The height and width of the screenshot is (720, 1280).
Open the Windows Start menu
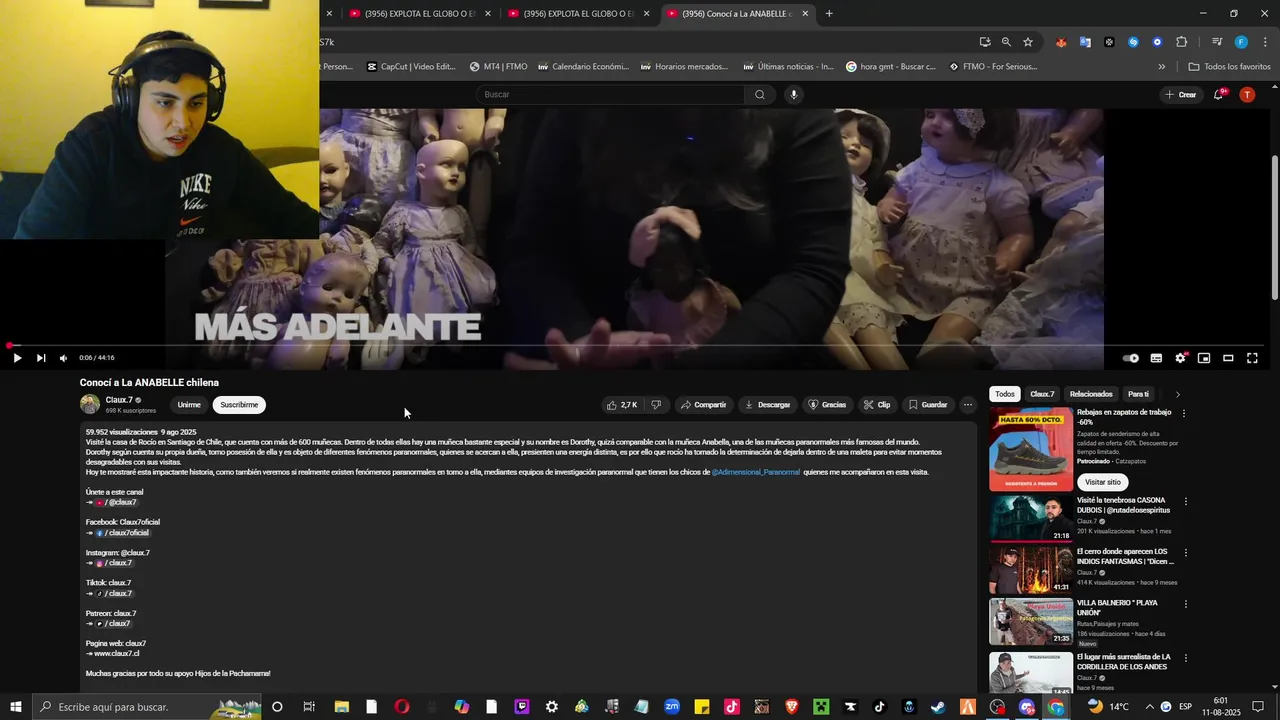pyautogui.click(x=16, y=707)
